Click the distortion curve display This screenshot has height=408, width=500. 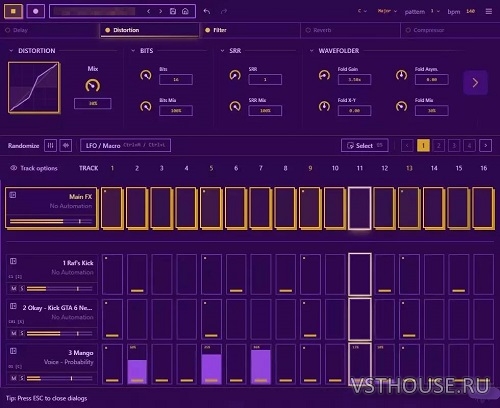pyautogui.click(x=34, y=88)
